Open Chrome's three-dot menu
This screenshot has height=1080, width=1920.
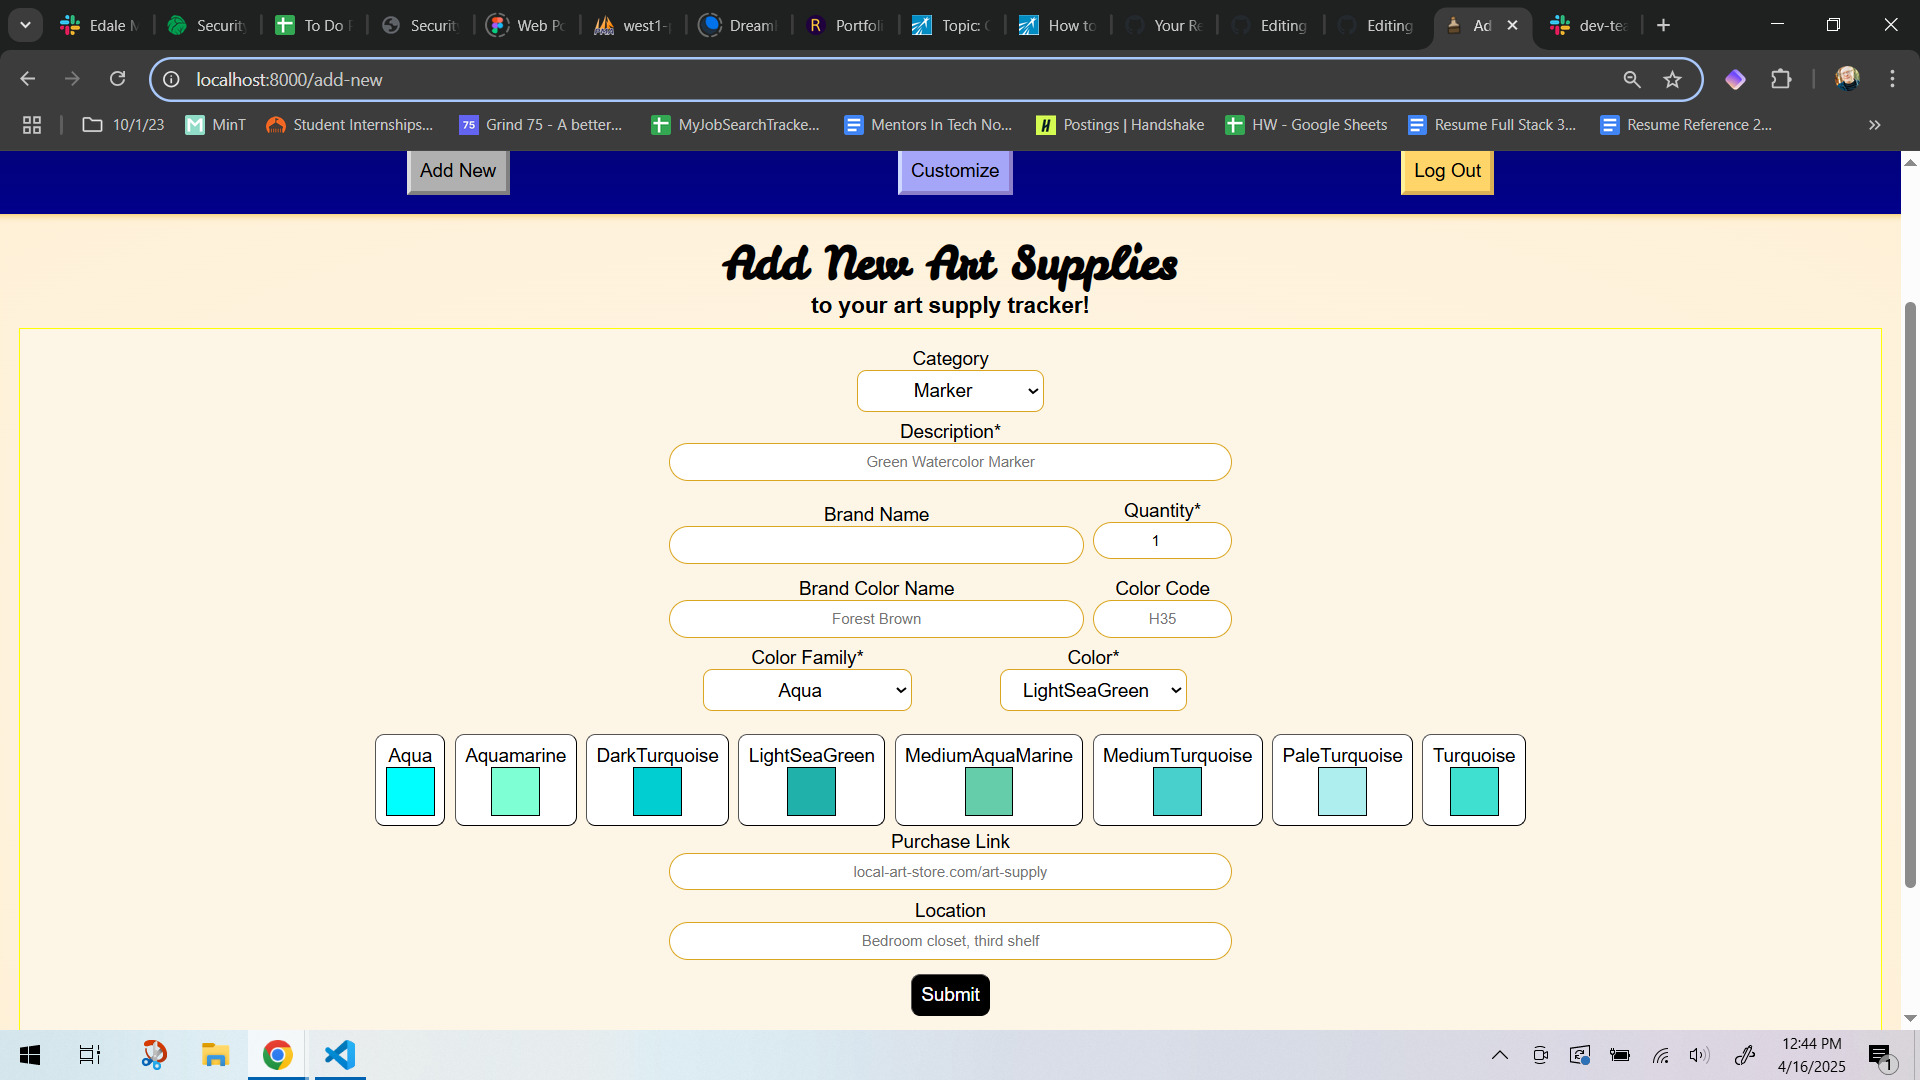point(1892,79)
